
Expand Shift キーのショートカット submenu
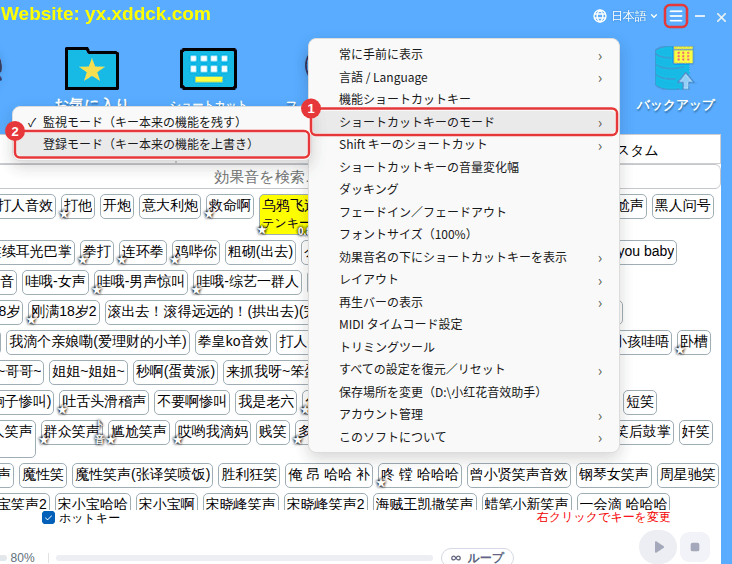pyautogui.click(x=464, y=145)
